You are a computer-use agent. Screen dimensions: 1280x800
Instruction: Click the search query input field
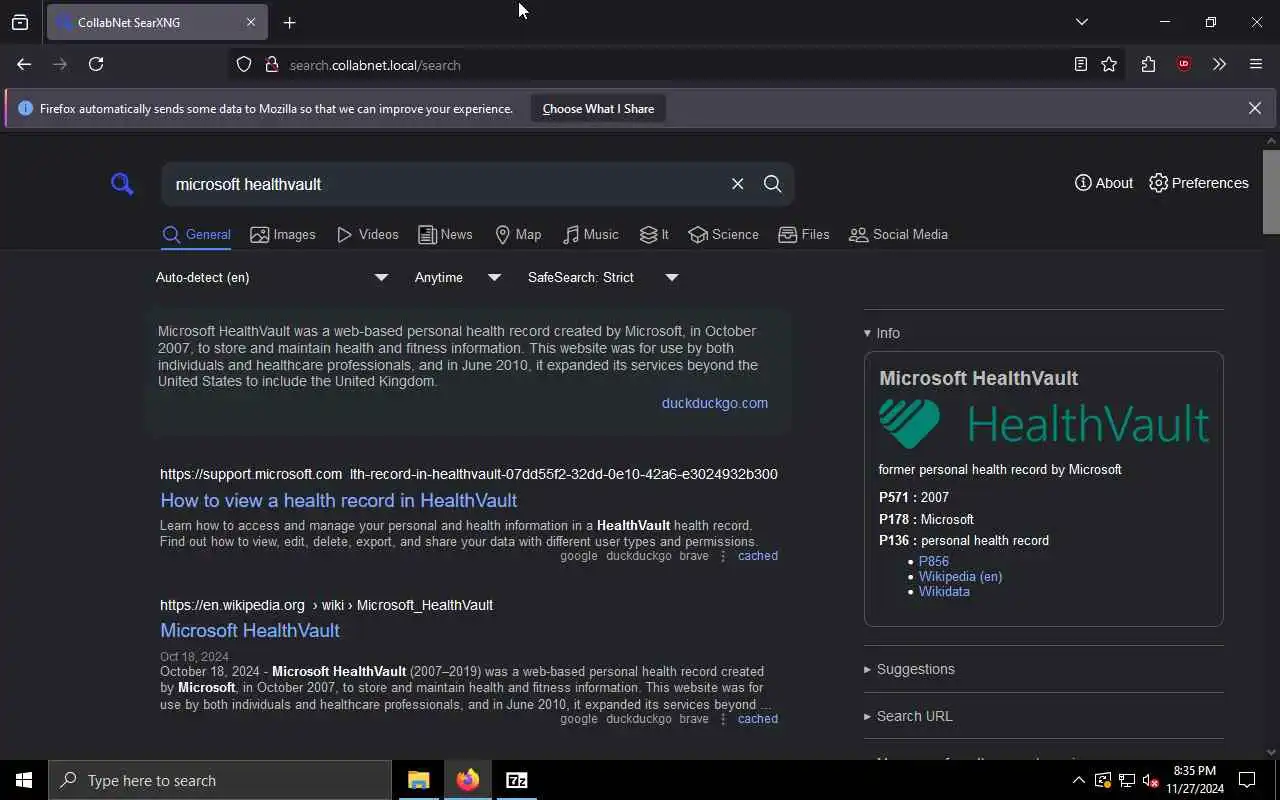pos(445,184)
